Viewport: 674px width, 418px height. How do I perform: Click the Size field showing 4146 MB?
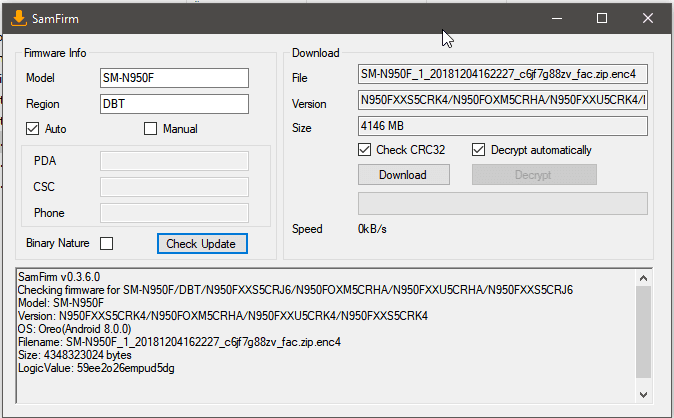pyautogui.click(x=502, y=126)
